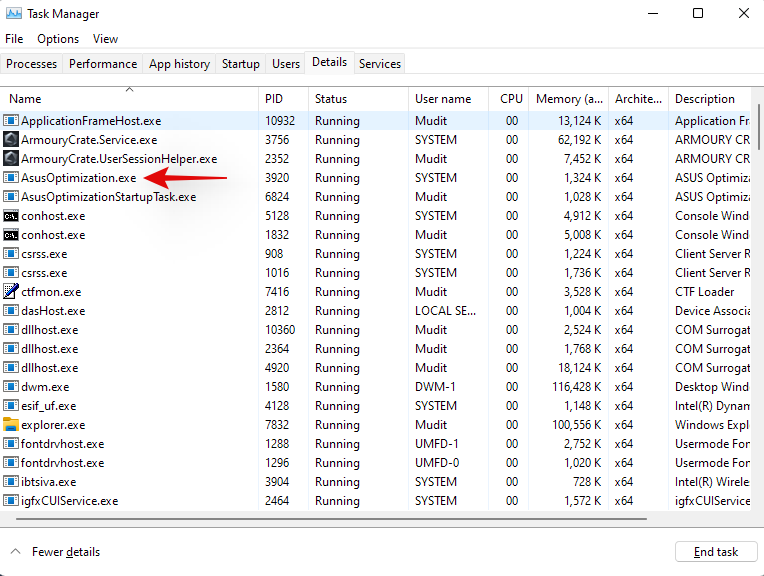This screenshot has width=764, height=576.
Task: Click the ArmouryCrate.UserSessionHelper.exe icon
Action: coord(11,159)
